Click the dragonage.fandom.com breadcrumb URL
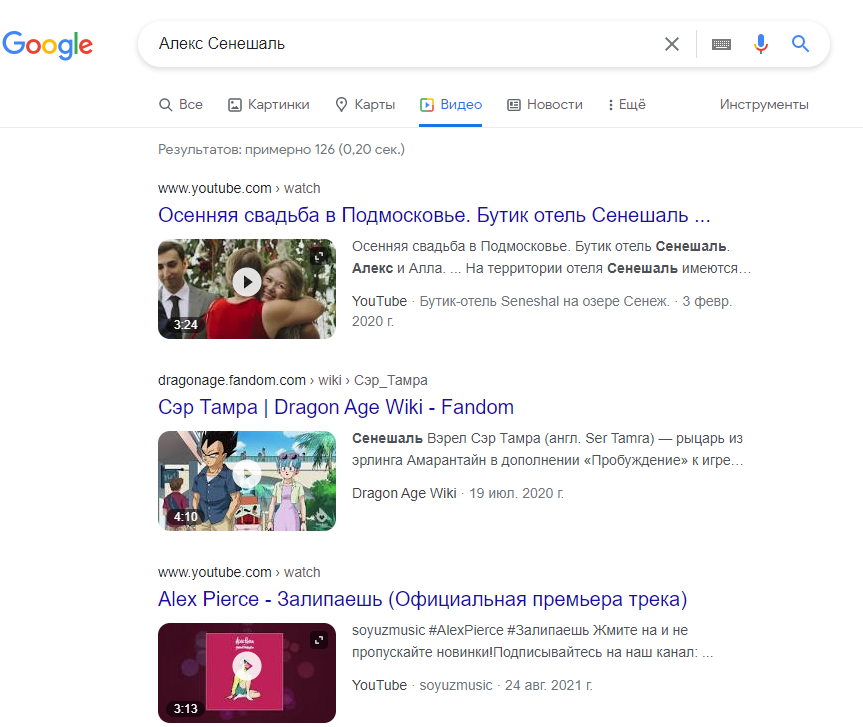Image resolution: width=863 pixels, height=727 pixels. click(x=292, y=380)
